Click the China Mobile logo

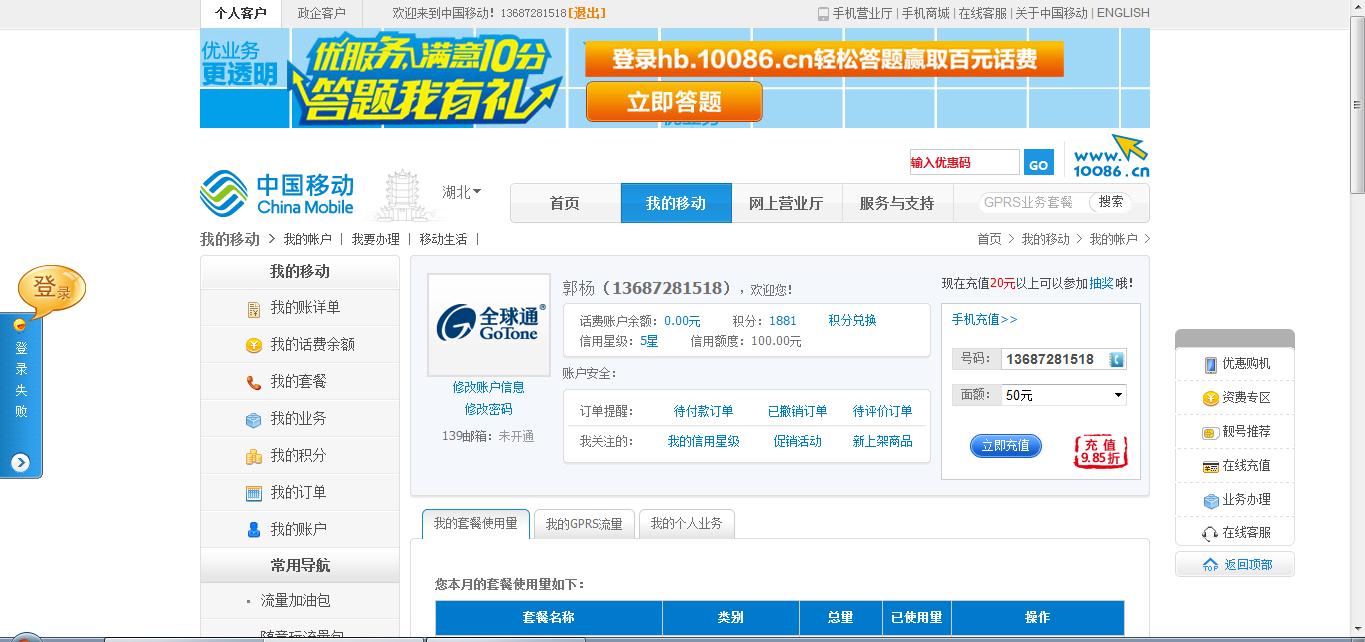[277, 193]
